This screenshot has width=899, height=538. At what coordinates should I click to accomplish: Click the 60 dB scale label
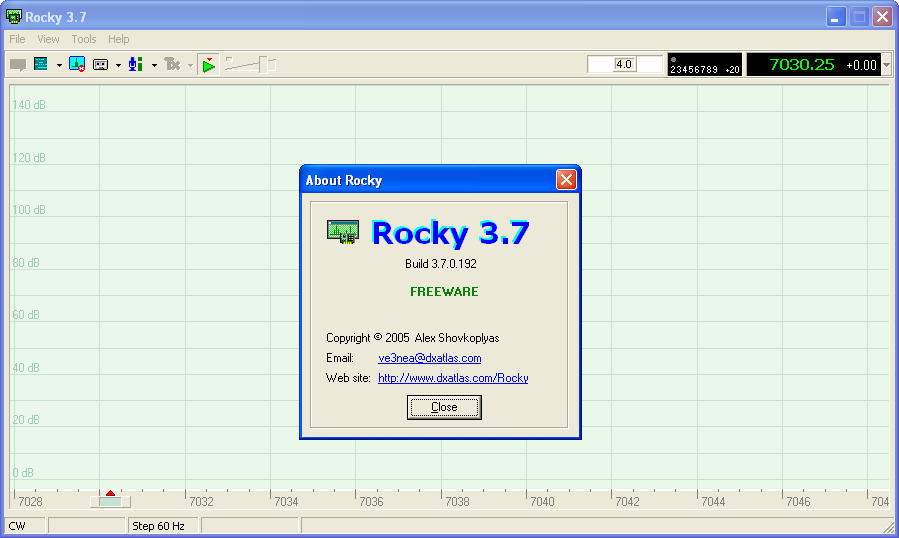tap(26, 315)
